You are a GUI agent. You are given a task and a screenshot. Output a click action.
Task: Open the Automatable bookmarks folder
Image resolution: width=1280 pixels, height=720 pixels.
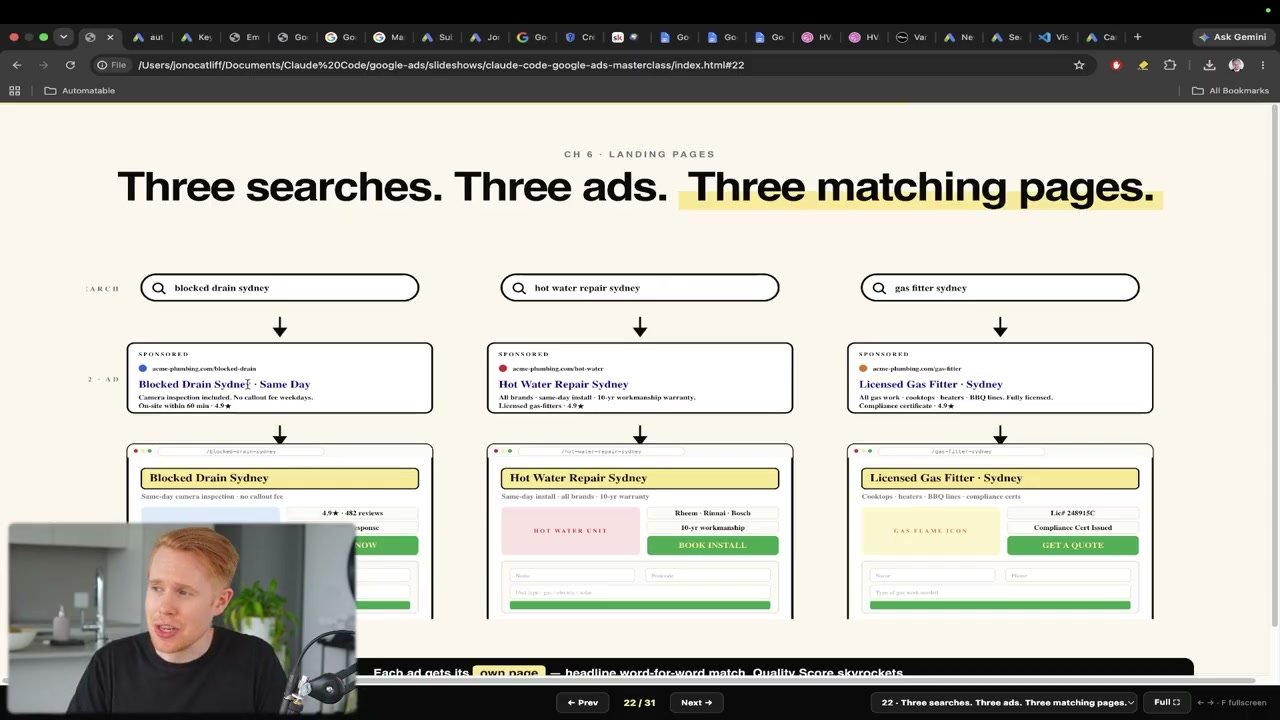(80, 91)
